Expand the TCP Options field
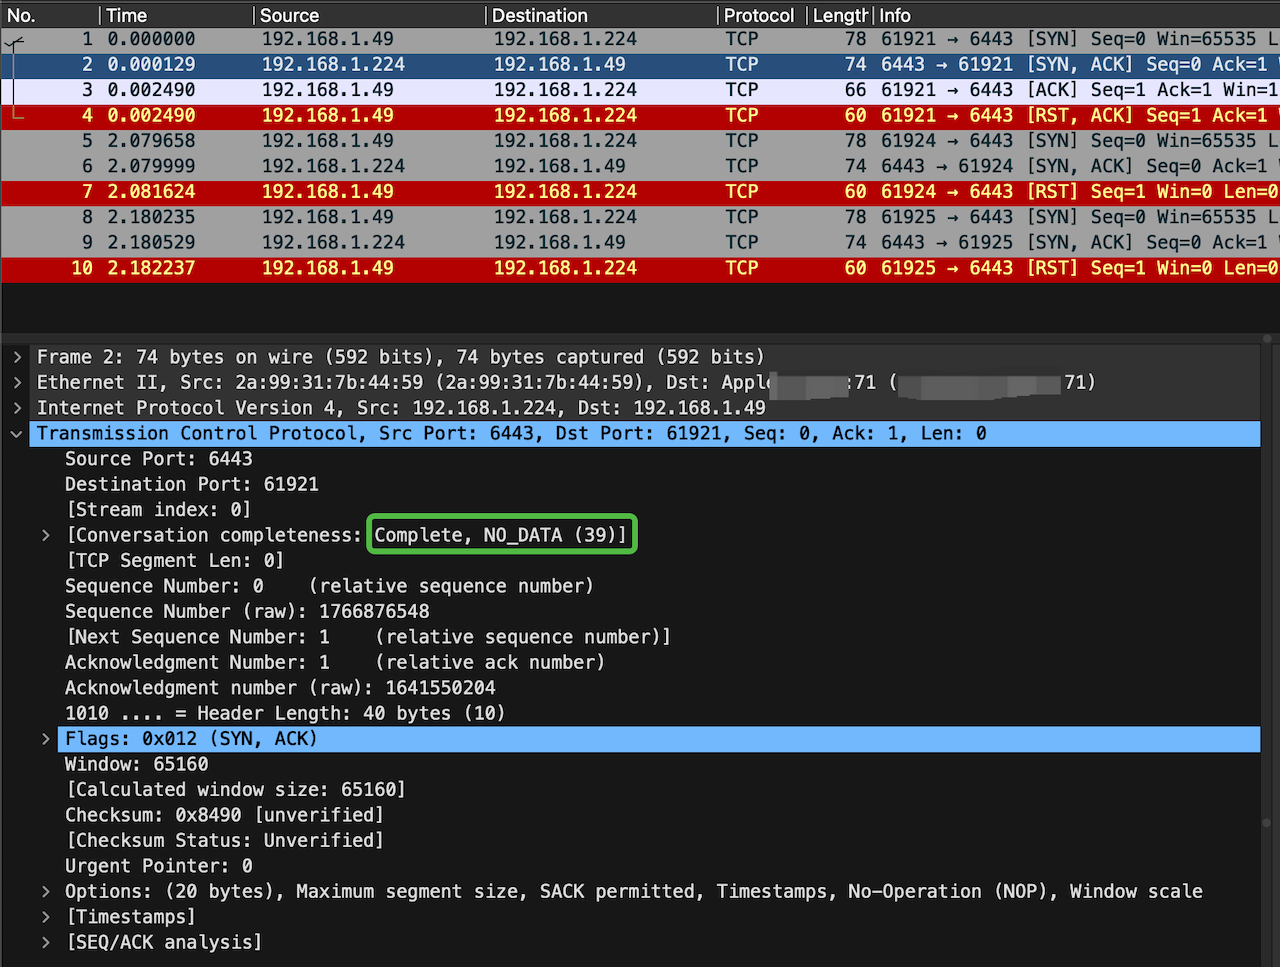Viewport: 1280px width, 967px height. [x=46, y=892]
